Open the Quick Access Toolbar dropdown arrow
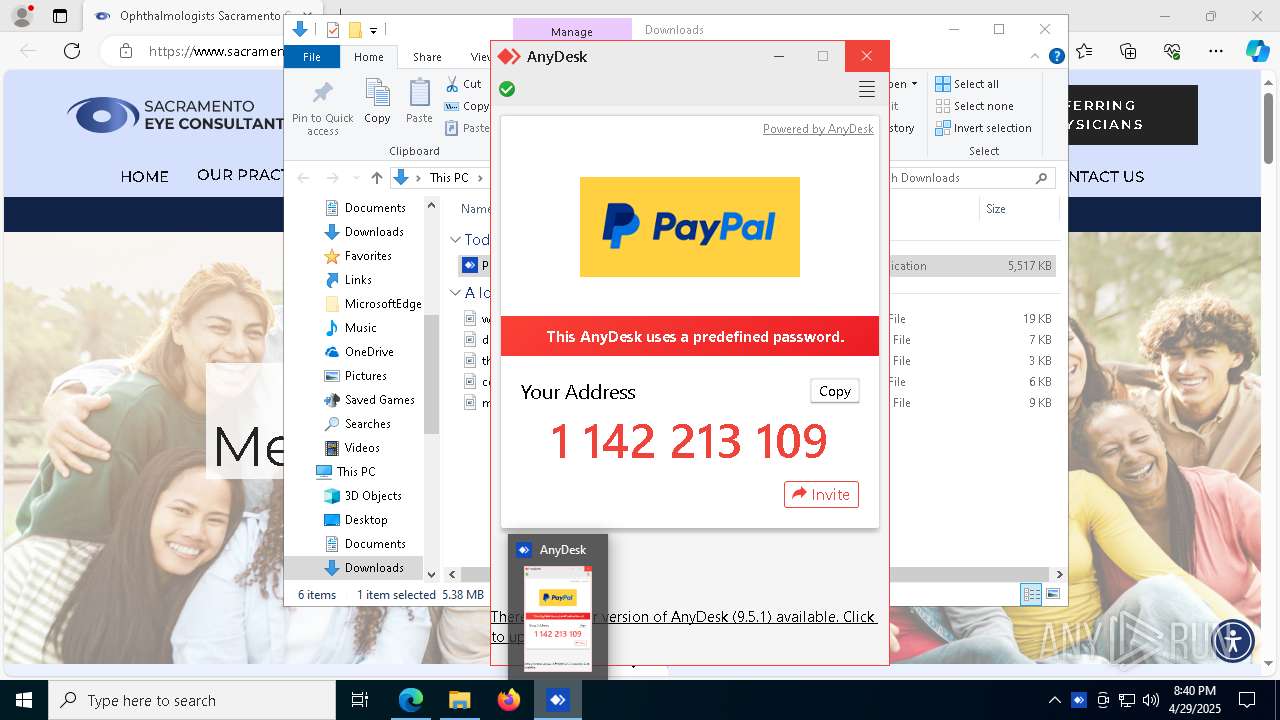The width and height of the screenshot is (1280, 720). click(x=373, y=31)
